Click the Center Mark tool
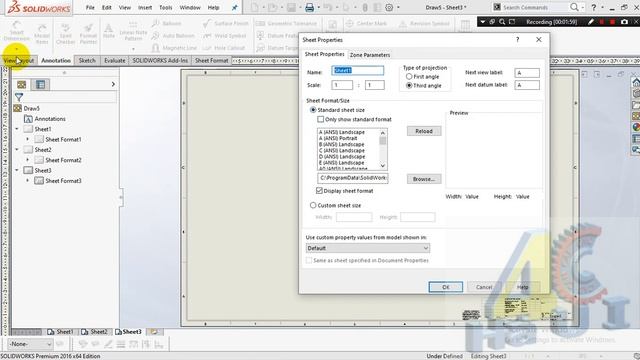Screen dimensions: 640x360 pyautogui.click(x=366, y=24)
